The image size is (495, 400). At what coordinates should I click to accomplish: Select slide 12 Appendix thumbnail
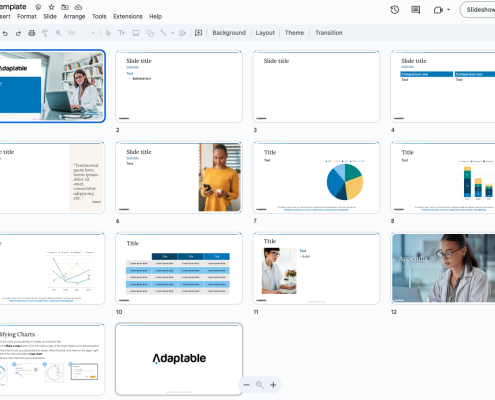click(443, 268)
